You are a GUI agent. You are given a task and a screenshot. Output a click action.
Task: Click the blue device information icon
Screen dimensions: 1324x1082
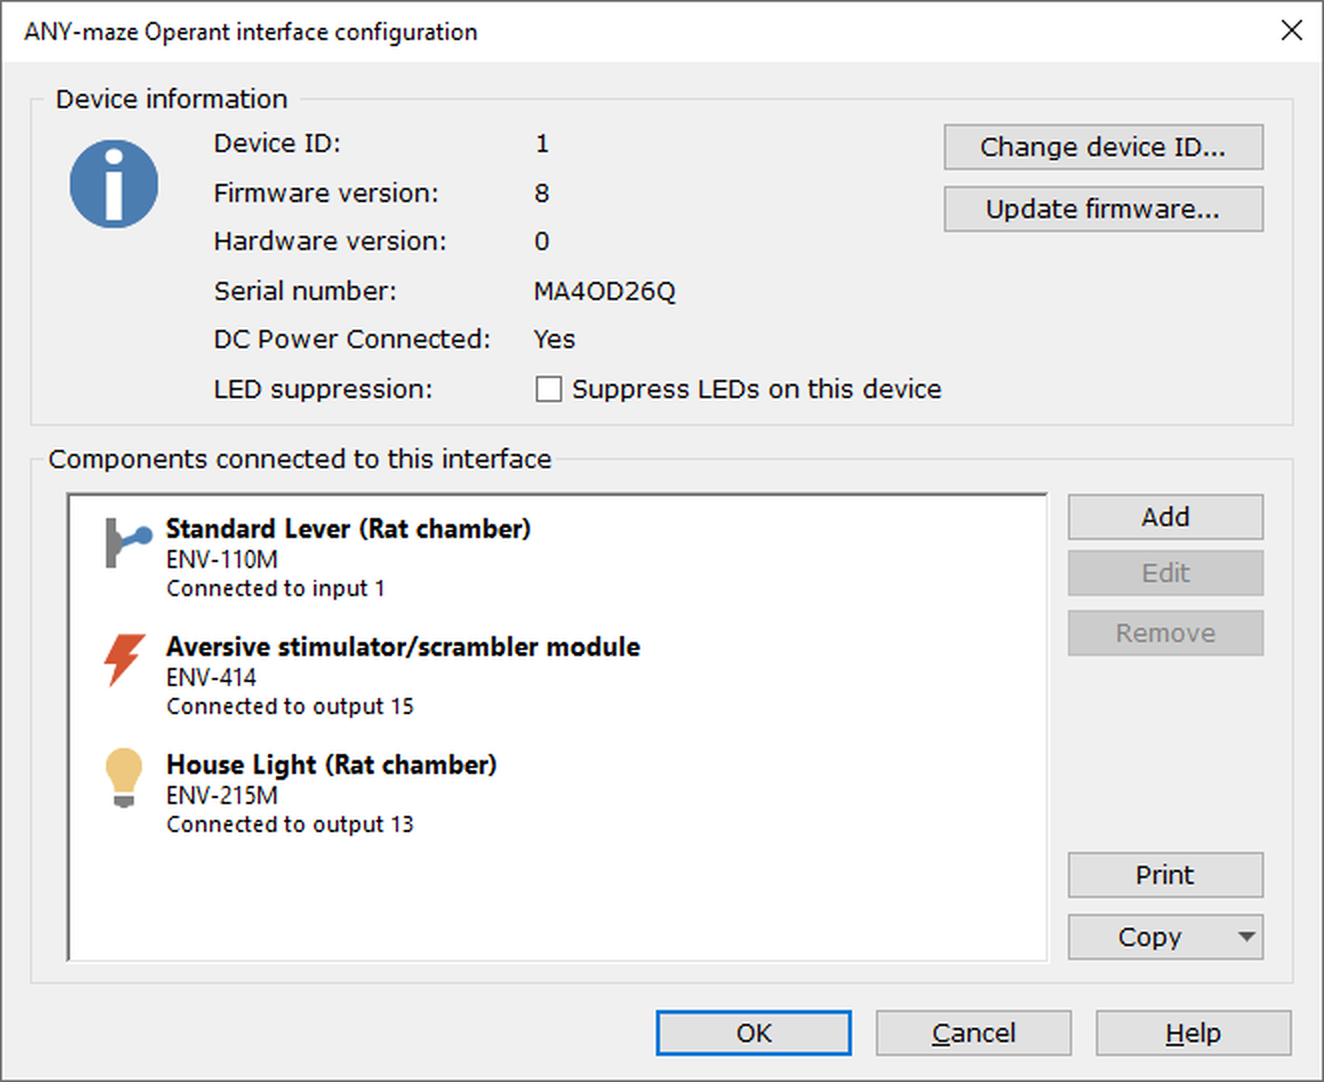114,184
